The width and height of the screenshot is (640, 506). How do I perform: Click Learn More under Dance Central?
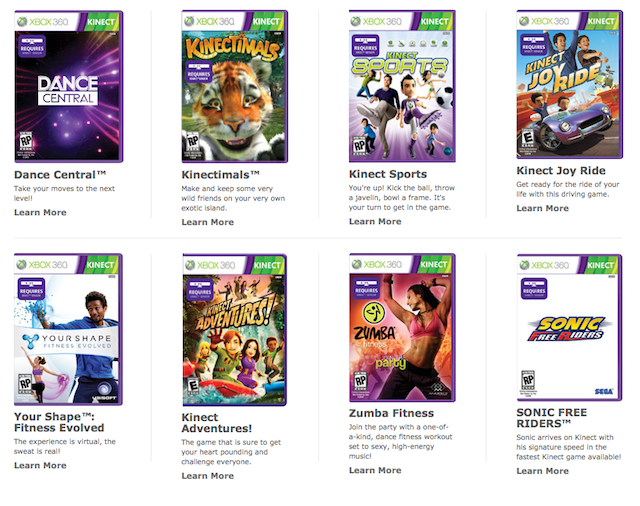click(40, 212)
